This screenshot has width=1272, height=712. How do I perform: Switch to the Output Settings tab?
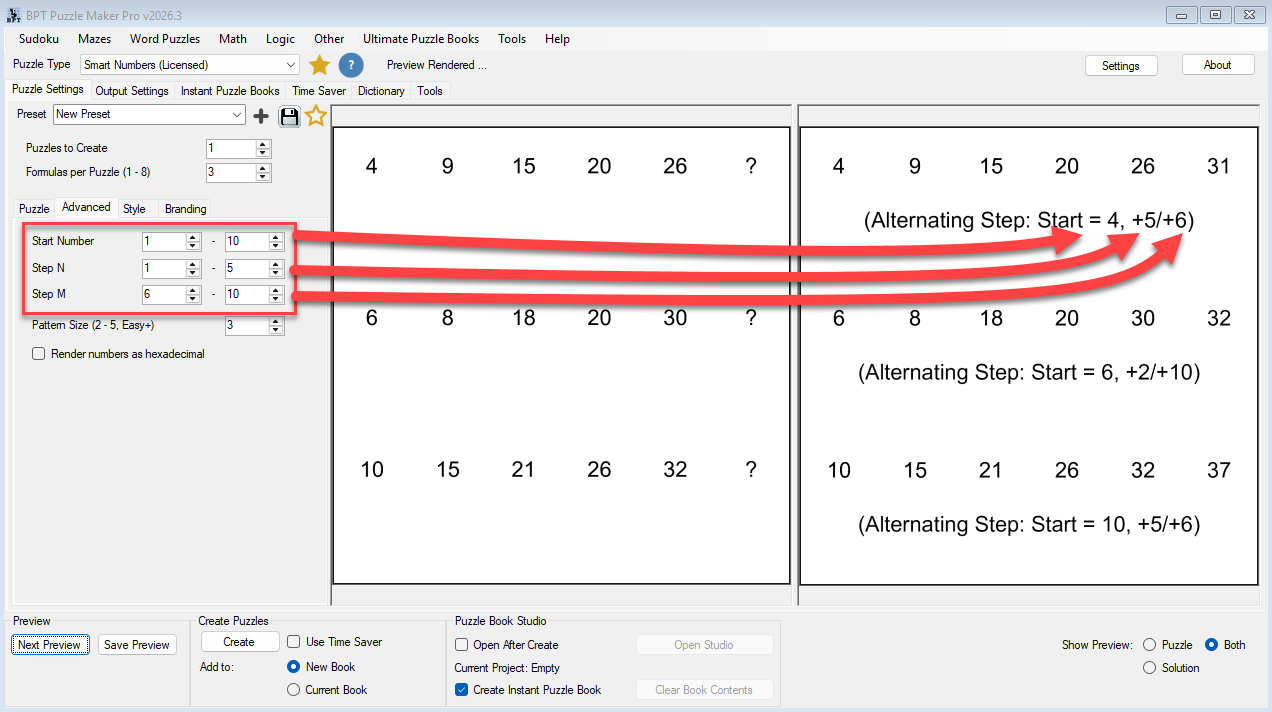point(132,91)
